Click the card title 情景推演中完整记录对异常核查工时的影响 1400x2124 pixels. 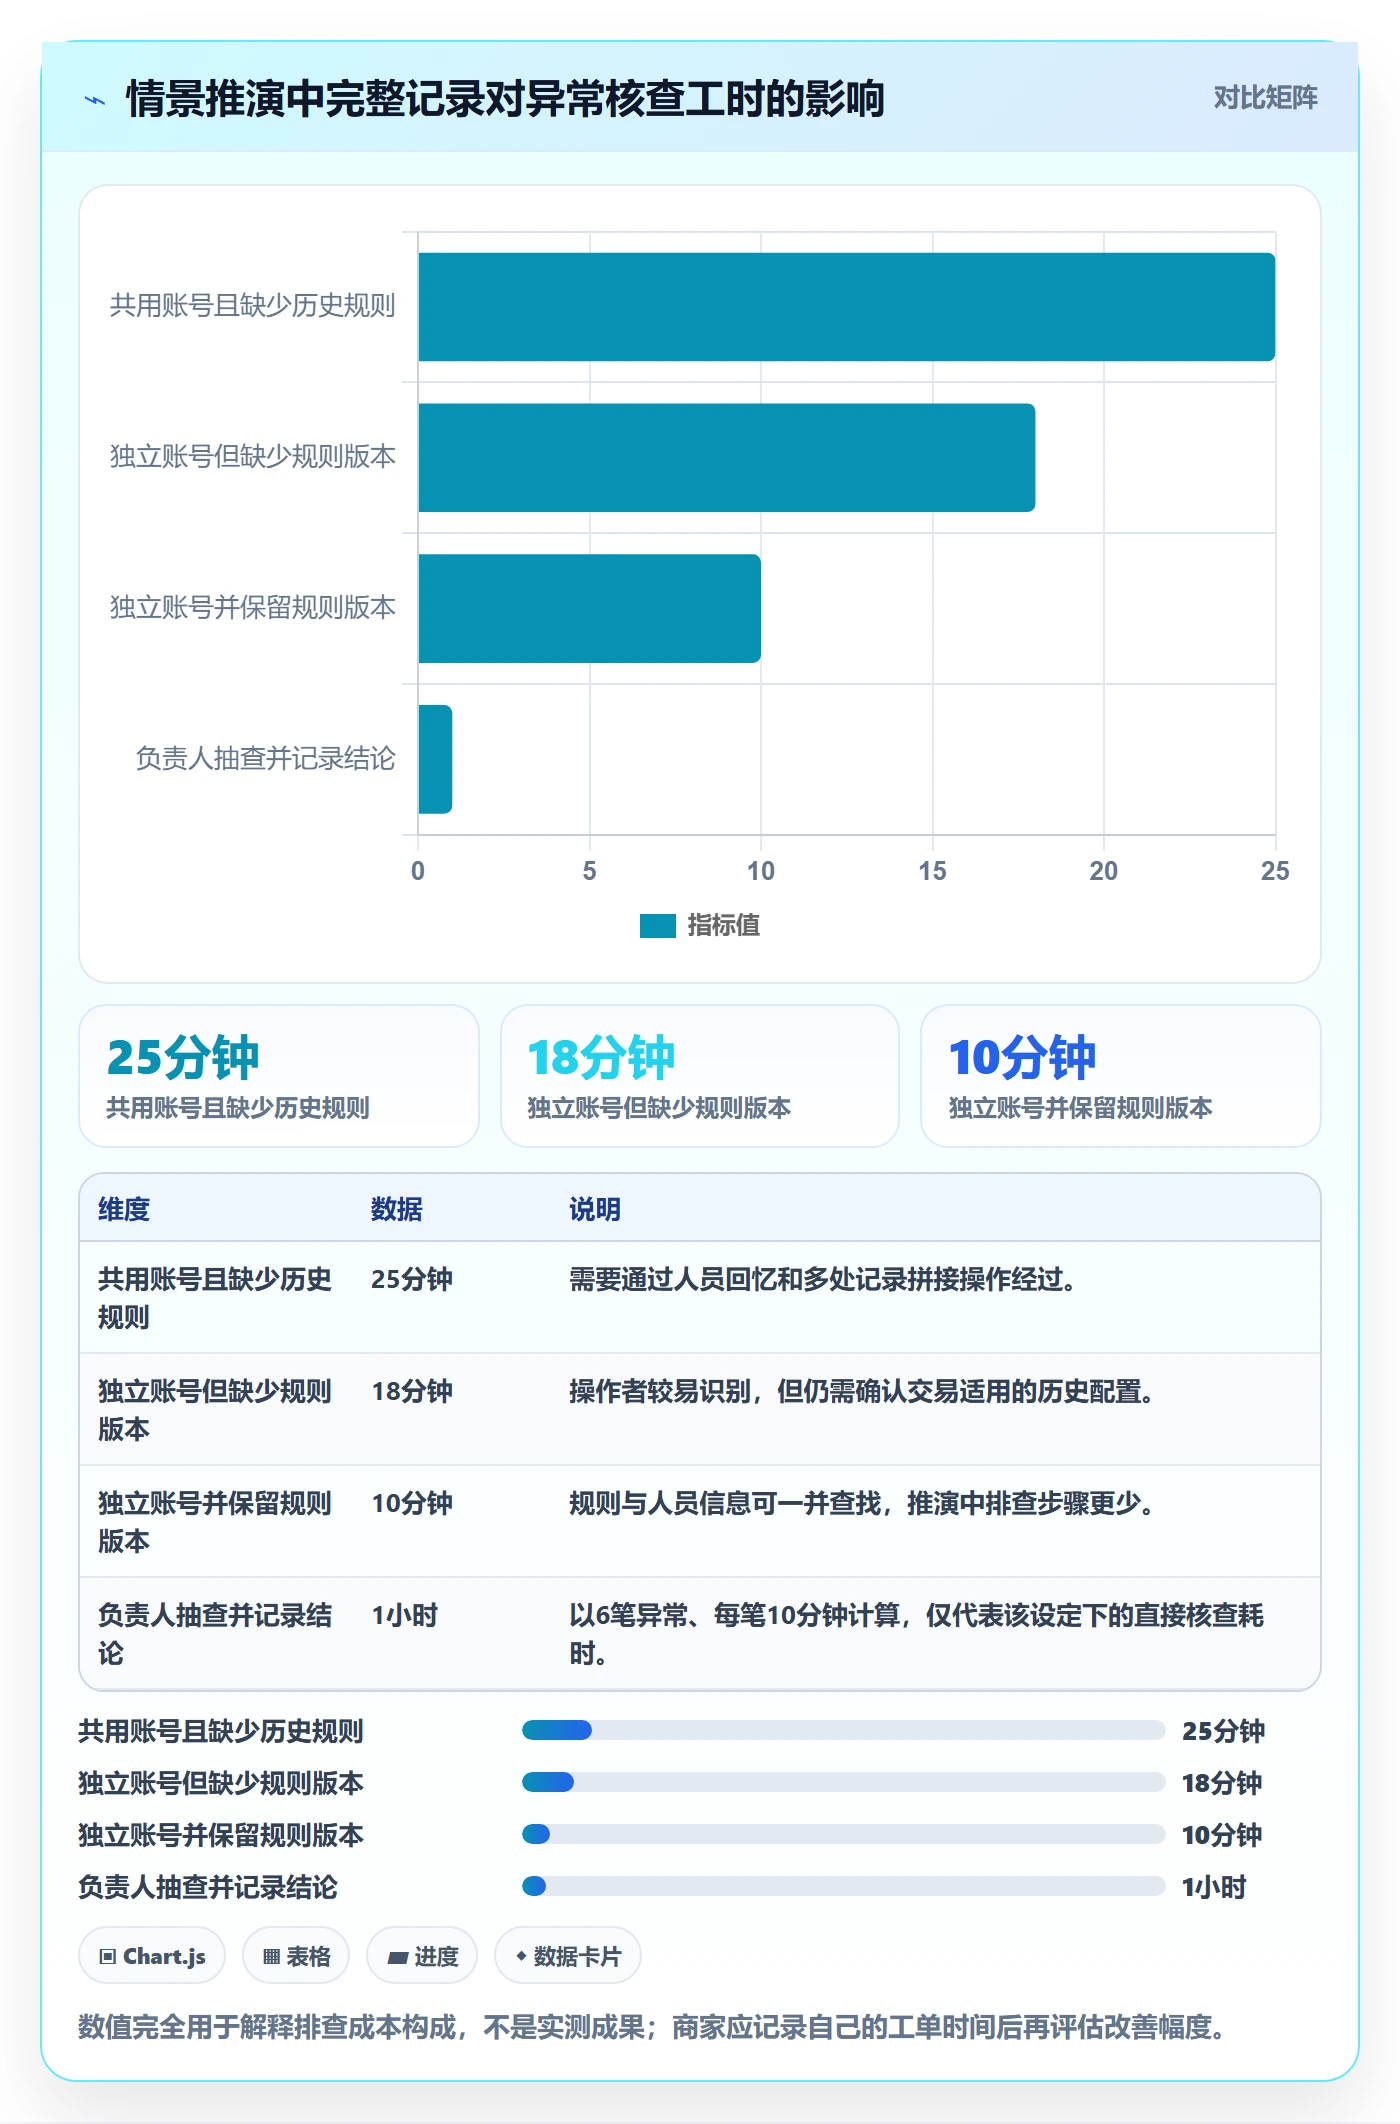pos(505,99)
